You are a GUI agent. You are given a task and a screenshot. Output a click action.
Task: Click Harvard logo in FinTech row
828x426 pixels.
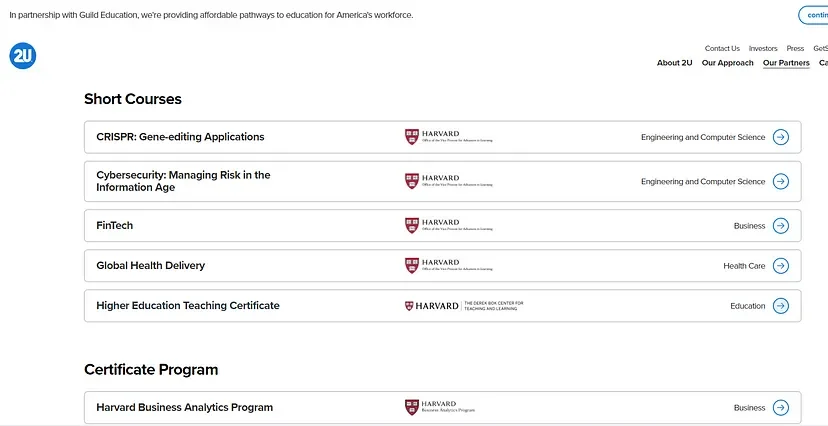point(448,226)
